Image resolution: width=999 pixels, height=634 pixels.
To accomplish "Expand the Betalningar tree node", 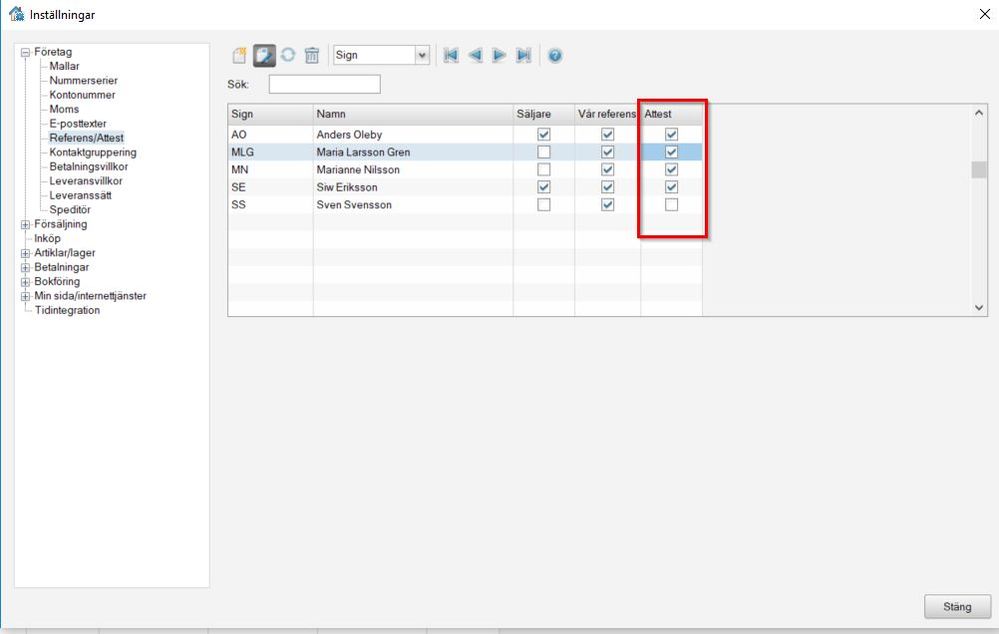I will click(25, 268).
